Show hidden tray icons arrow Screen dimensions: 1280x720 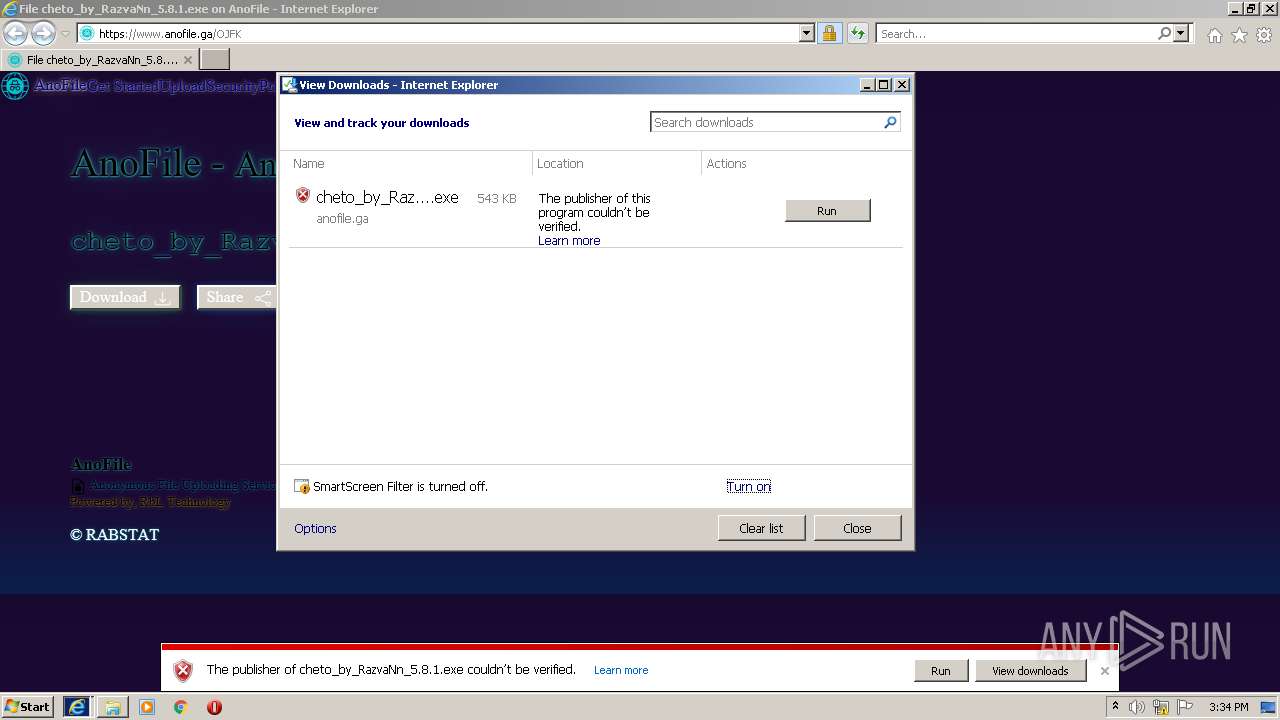1115,707
